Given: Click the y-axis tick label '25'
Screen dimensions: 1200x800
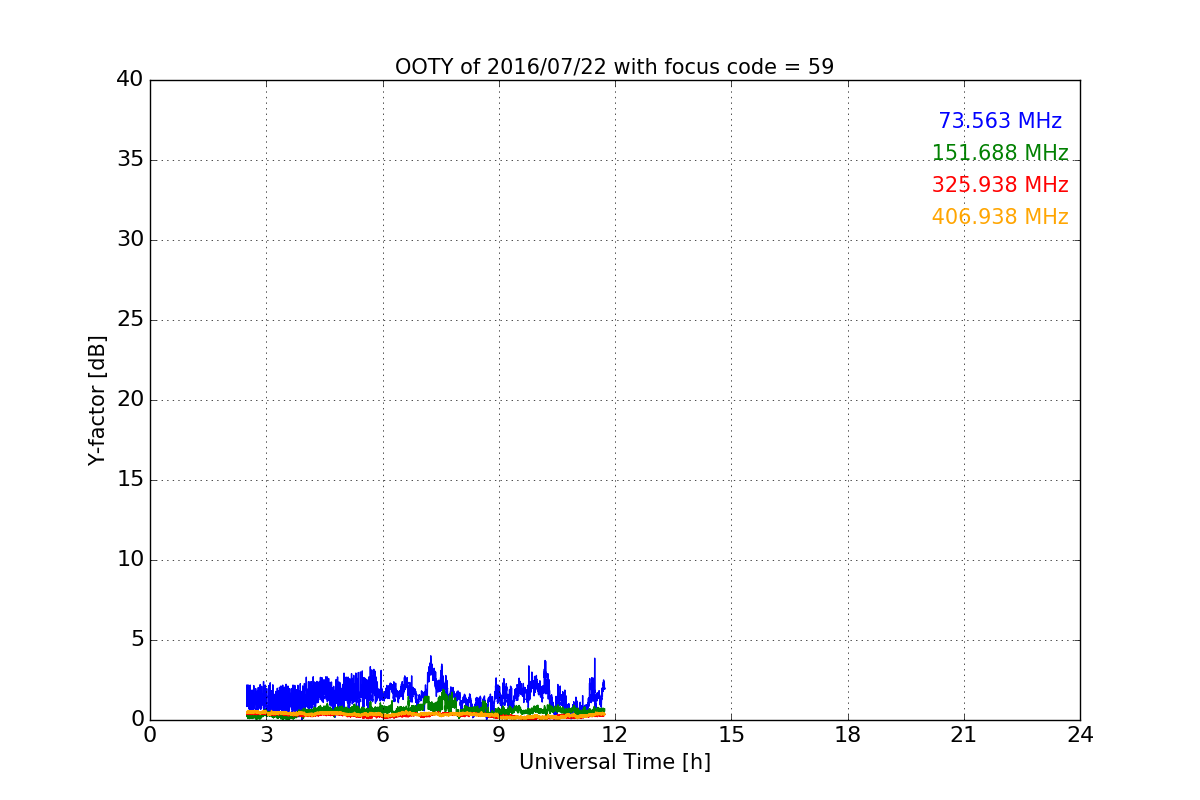Looking at the screenshot, I should [x=130, y=319].
